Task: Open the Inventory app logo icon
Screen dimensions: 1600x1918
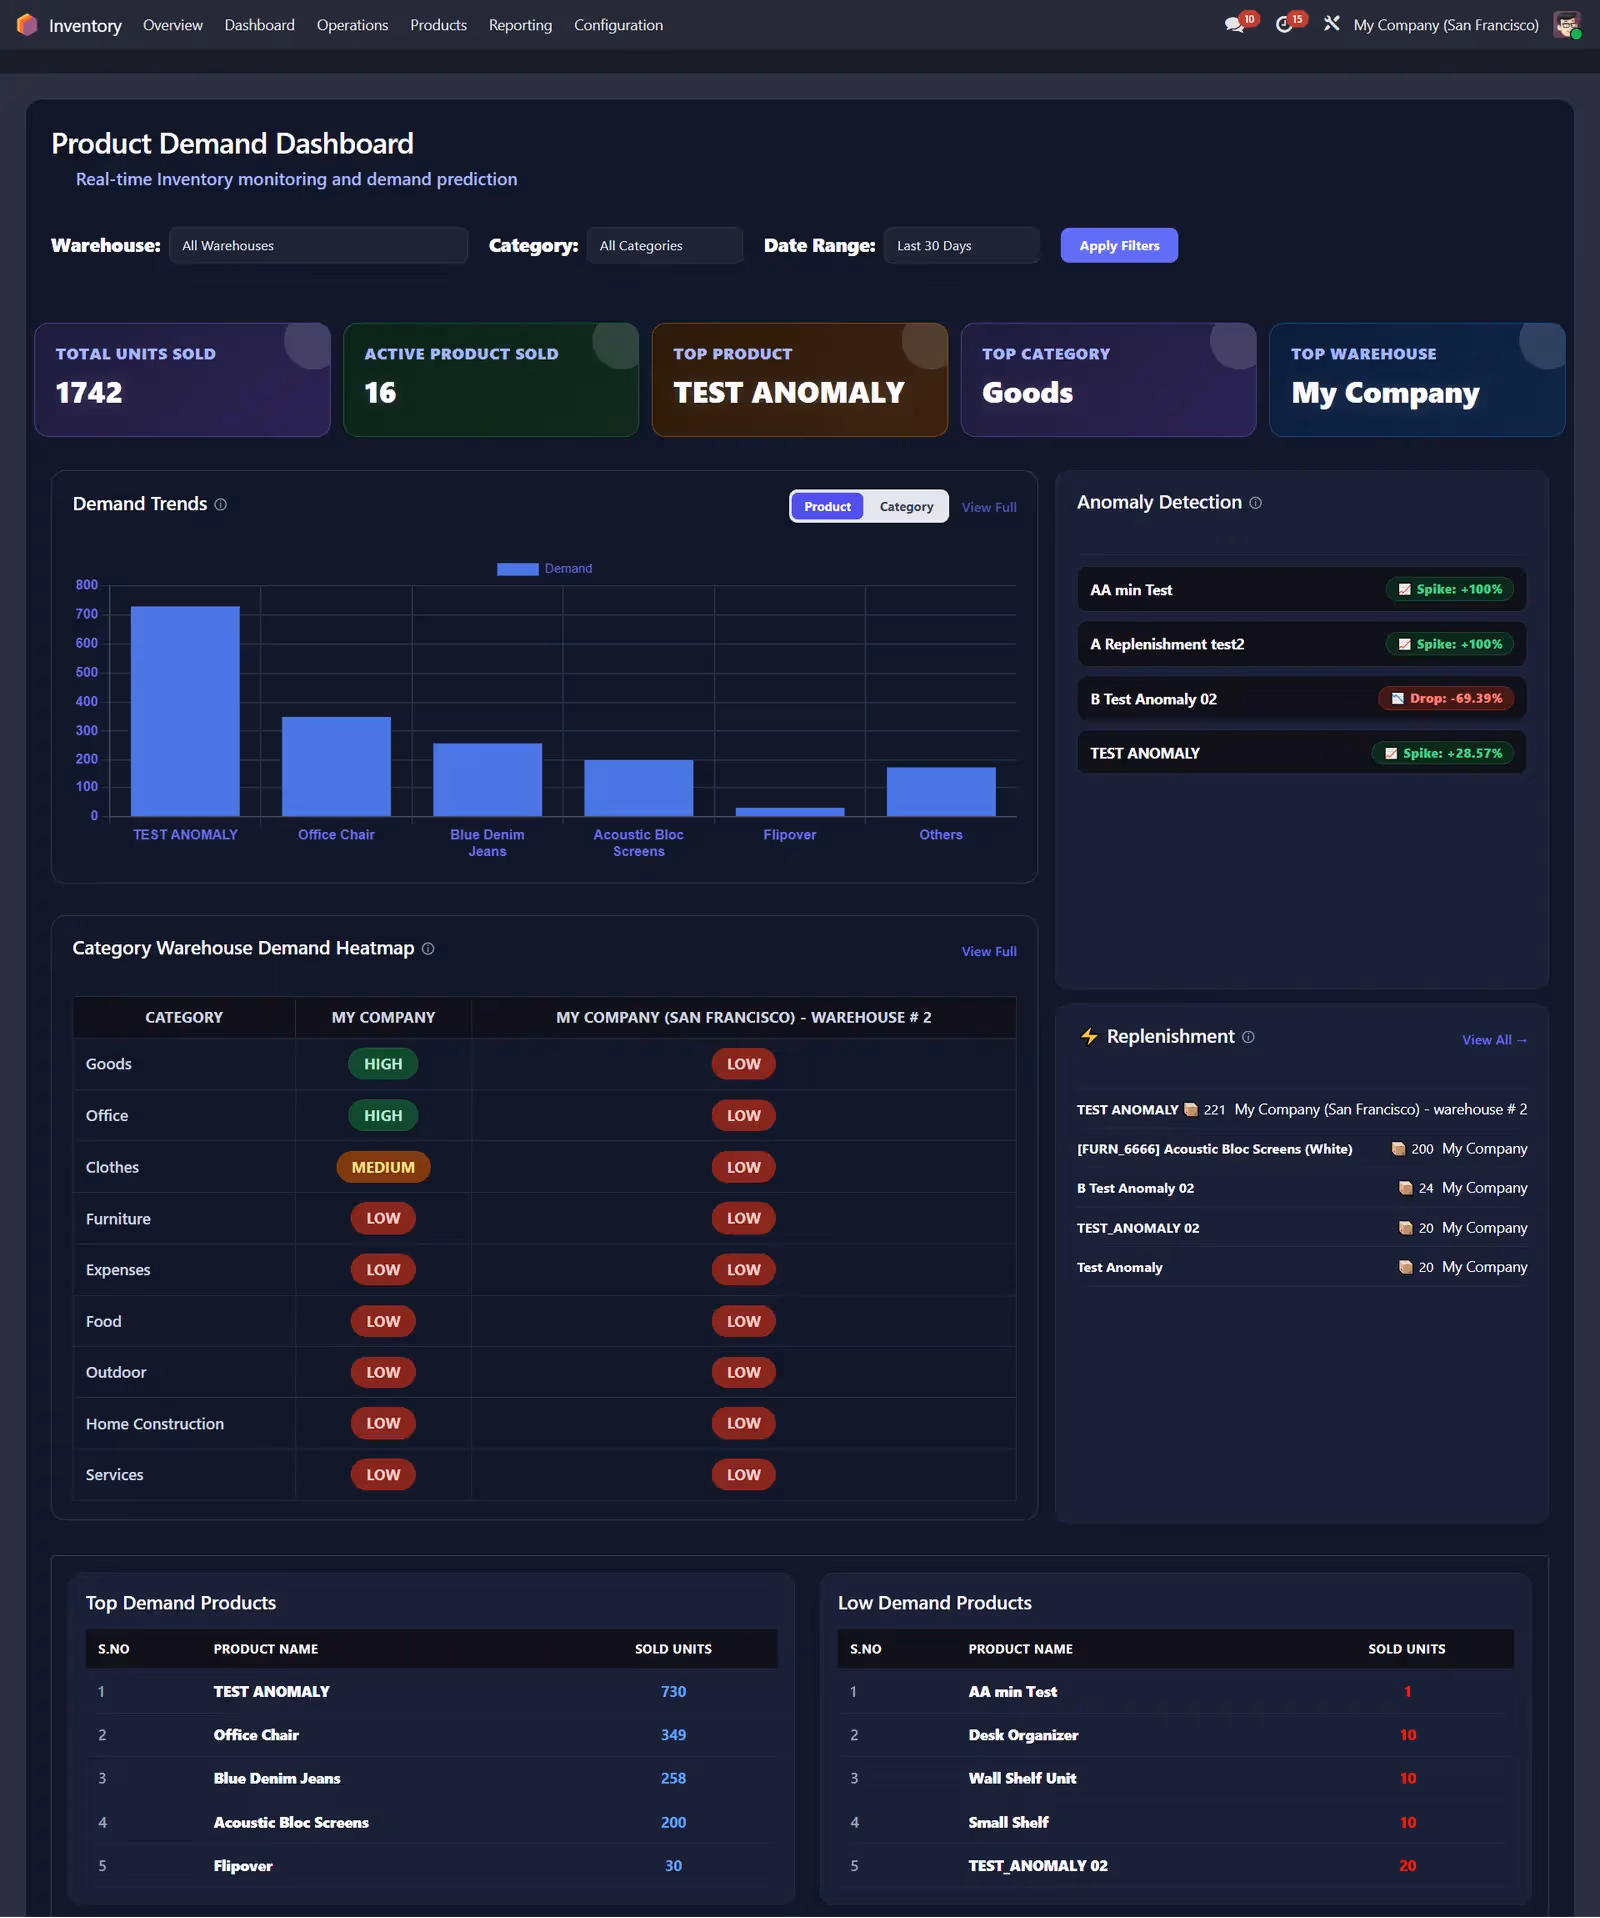Action: (x=27, y=24)
